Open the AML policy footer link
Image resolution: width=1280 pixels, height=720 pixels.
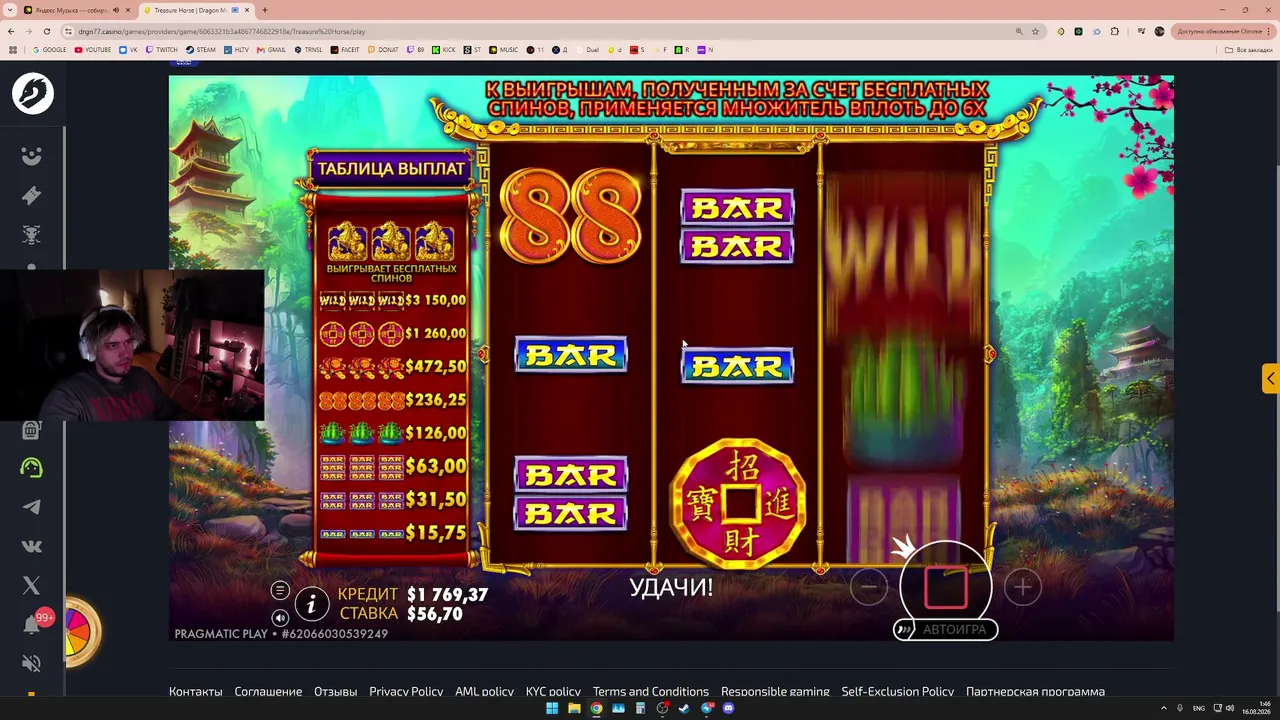(x=484, y=691)
